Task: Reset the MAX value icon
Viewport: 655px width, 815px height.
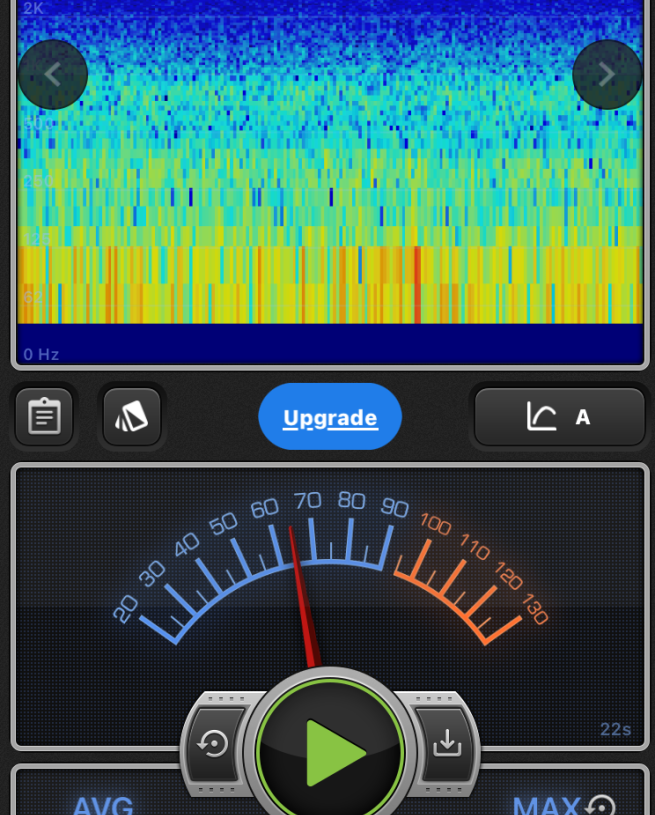Action: click(x=601, y=805)
